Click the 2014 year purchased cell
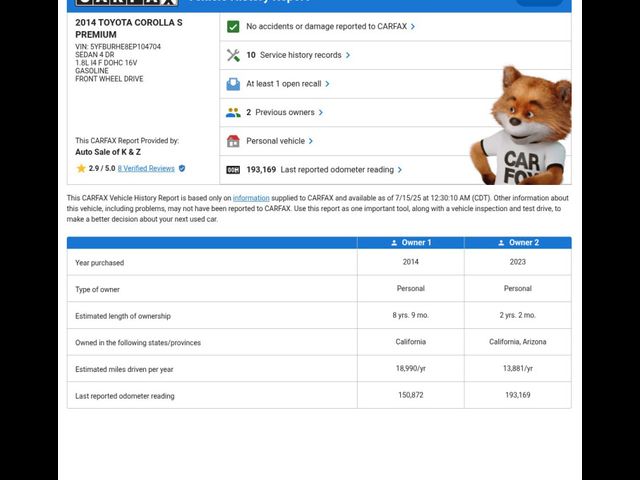 coord(411,262)
